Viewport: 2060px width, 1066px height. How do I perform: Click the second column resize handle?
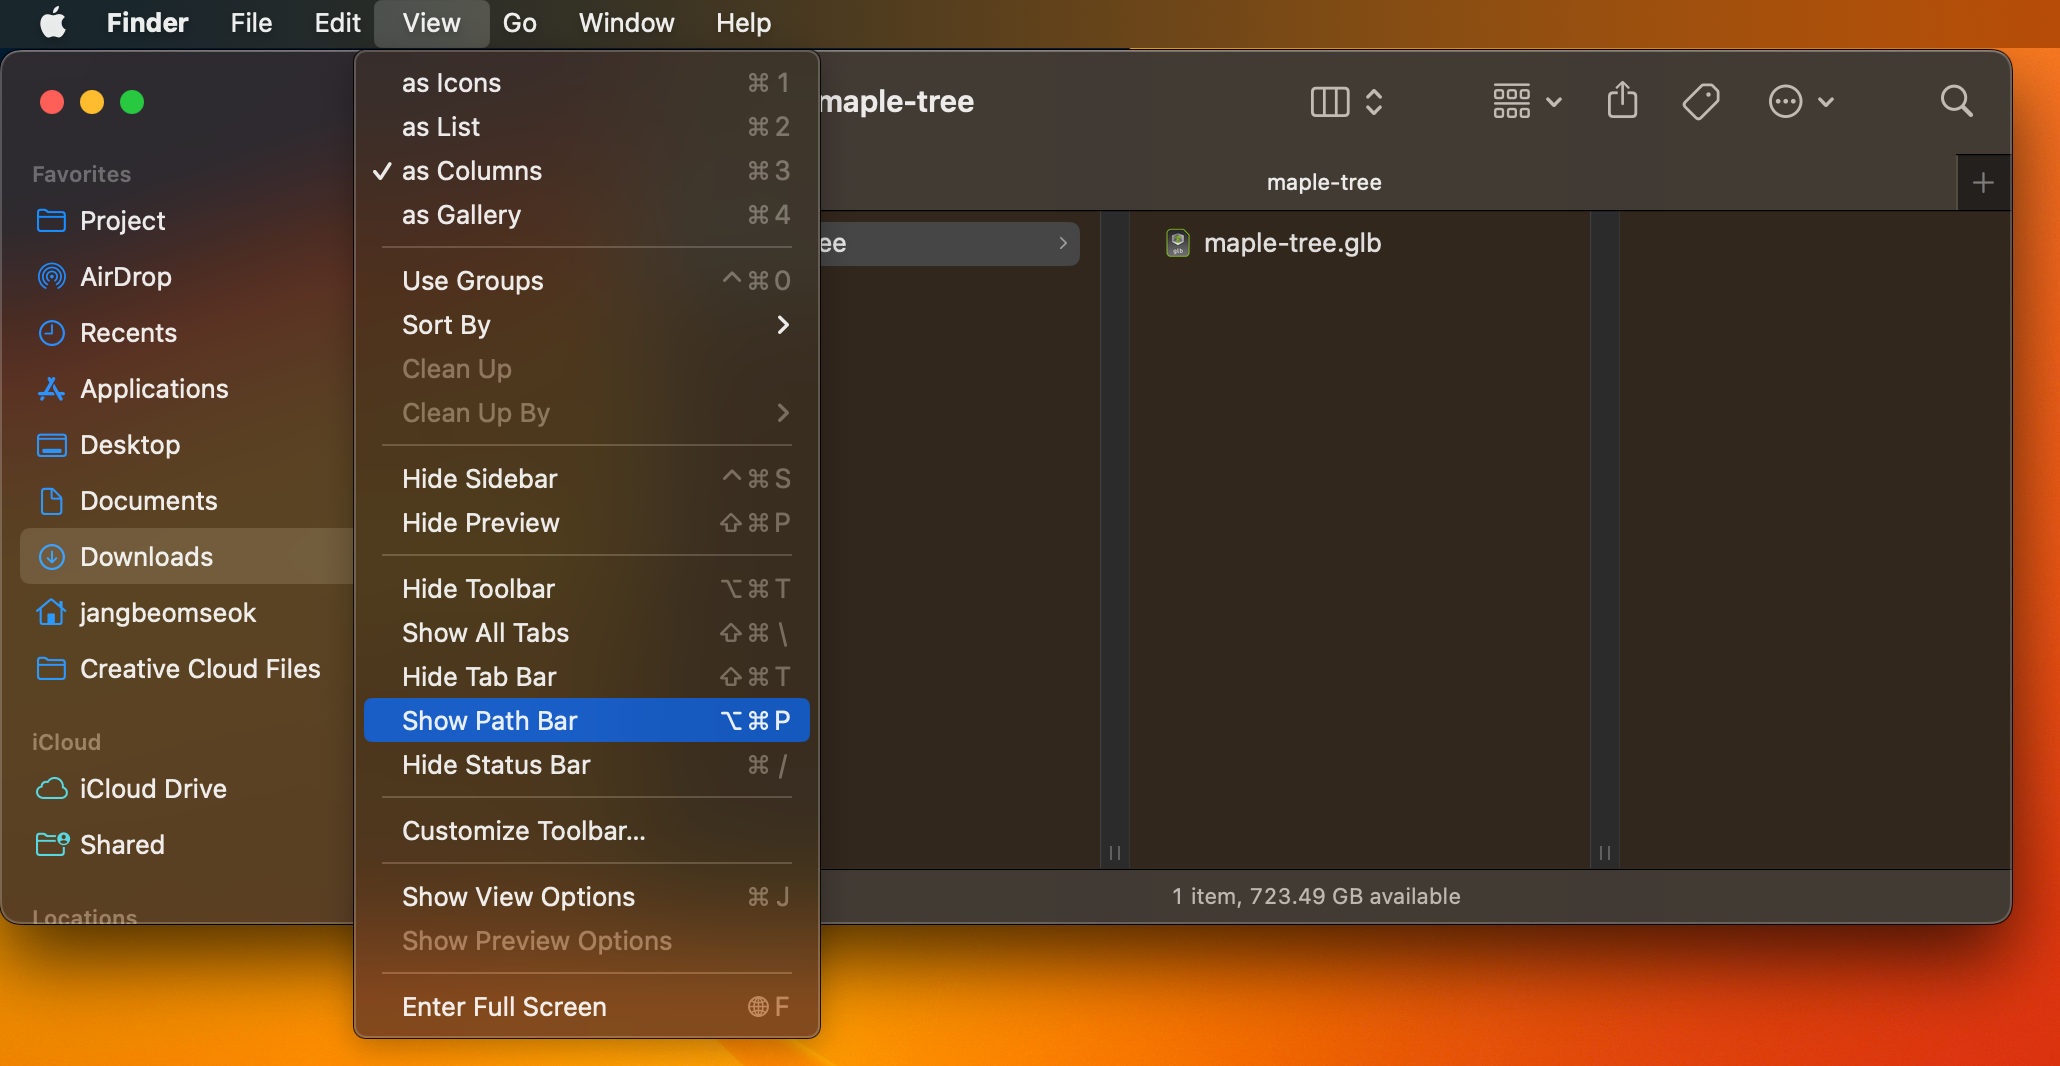click(x=1604, y=853)
